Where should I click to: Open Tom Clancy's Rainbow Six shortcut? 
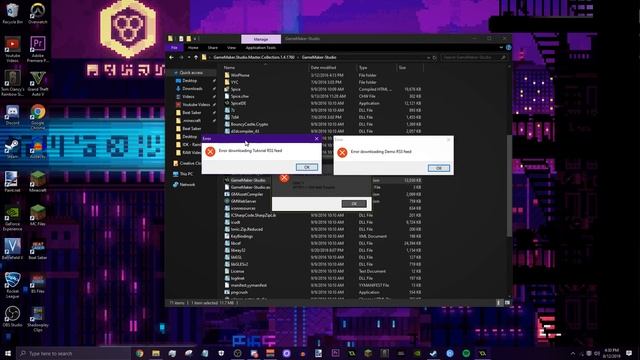pyautogui.click(x=12, y=83)
